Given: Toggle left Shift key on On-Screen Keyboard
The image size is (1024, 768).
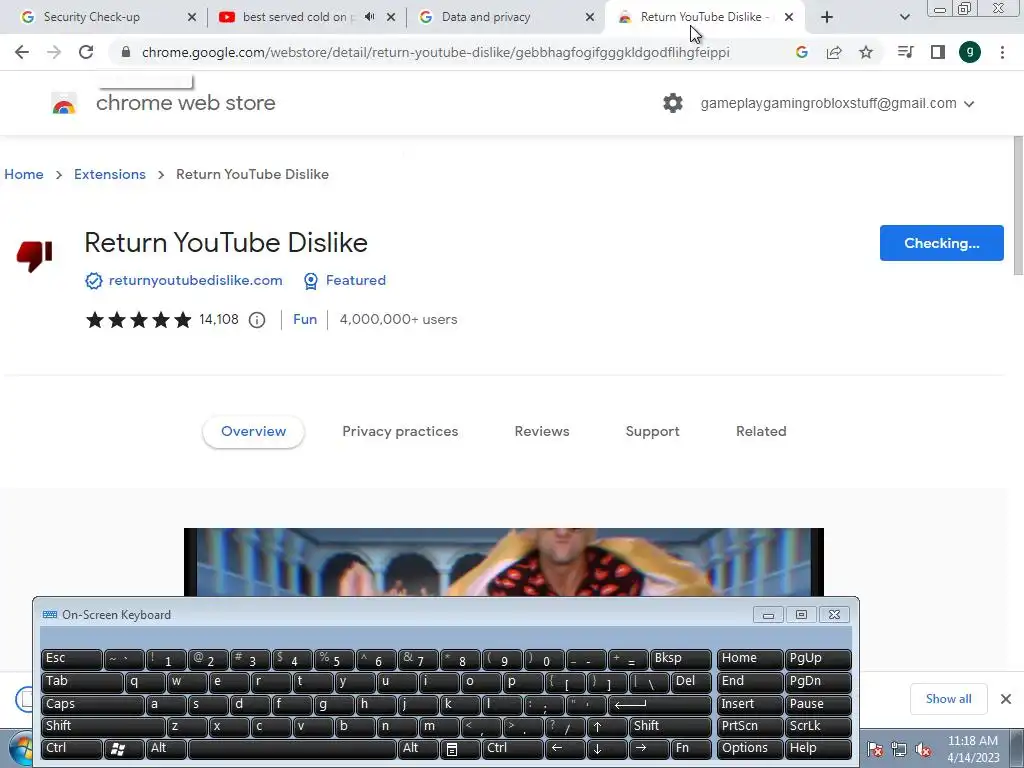Looking at the screenshot, I should click(103, 726).
